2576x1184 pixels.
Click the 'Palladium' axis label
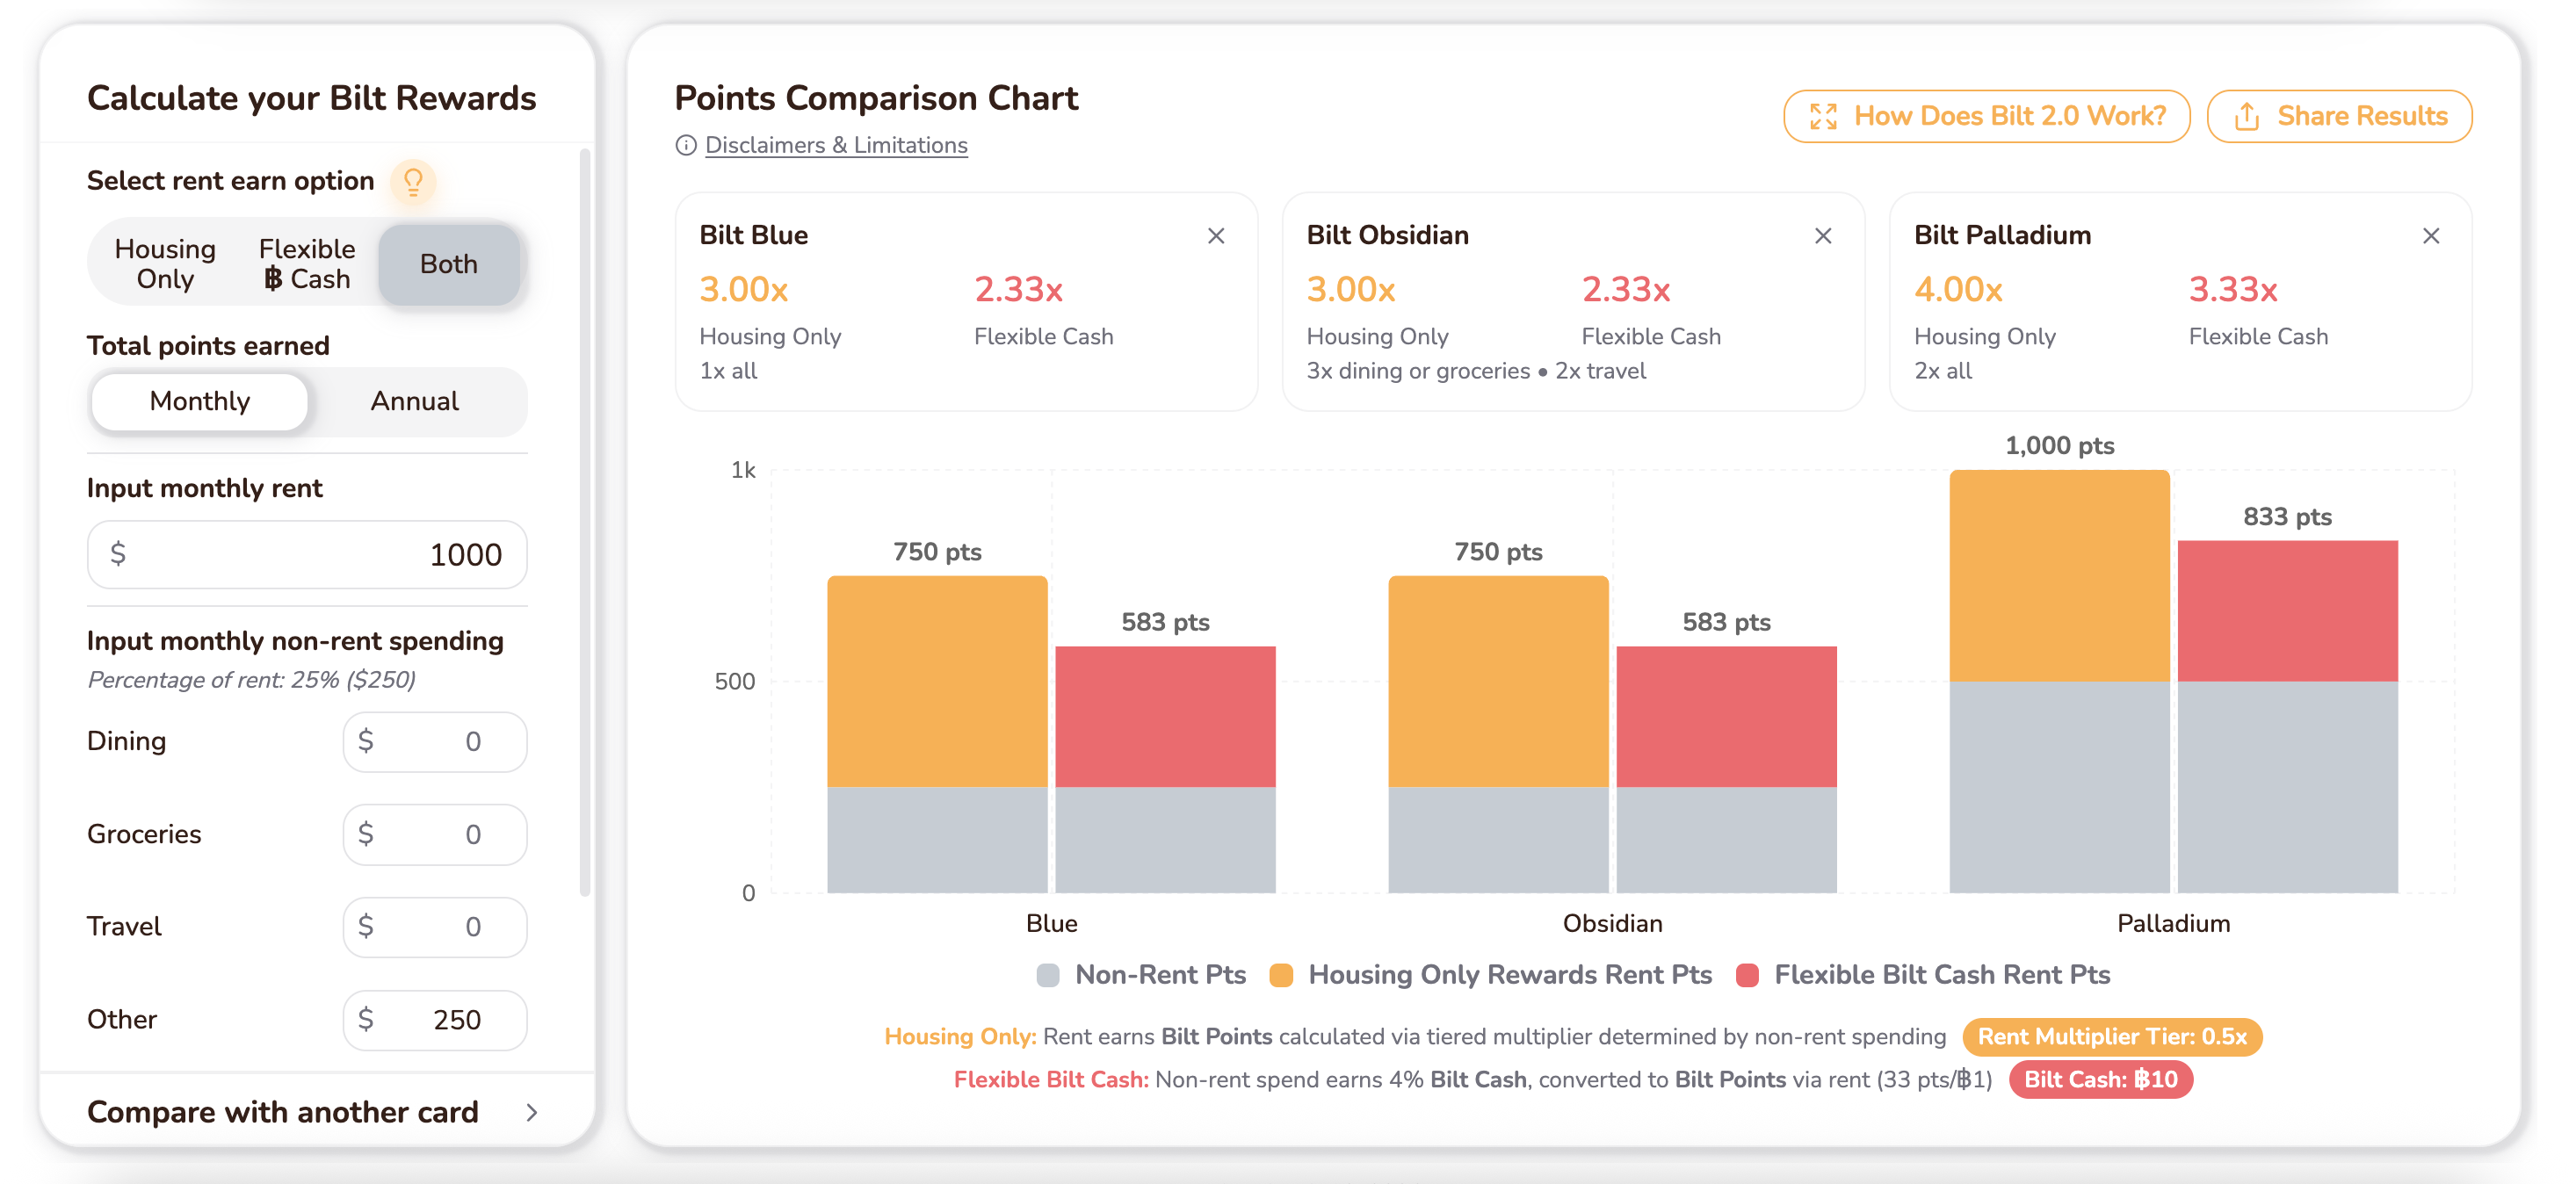point(2173,924)
